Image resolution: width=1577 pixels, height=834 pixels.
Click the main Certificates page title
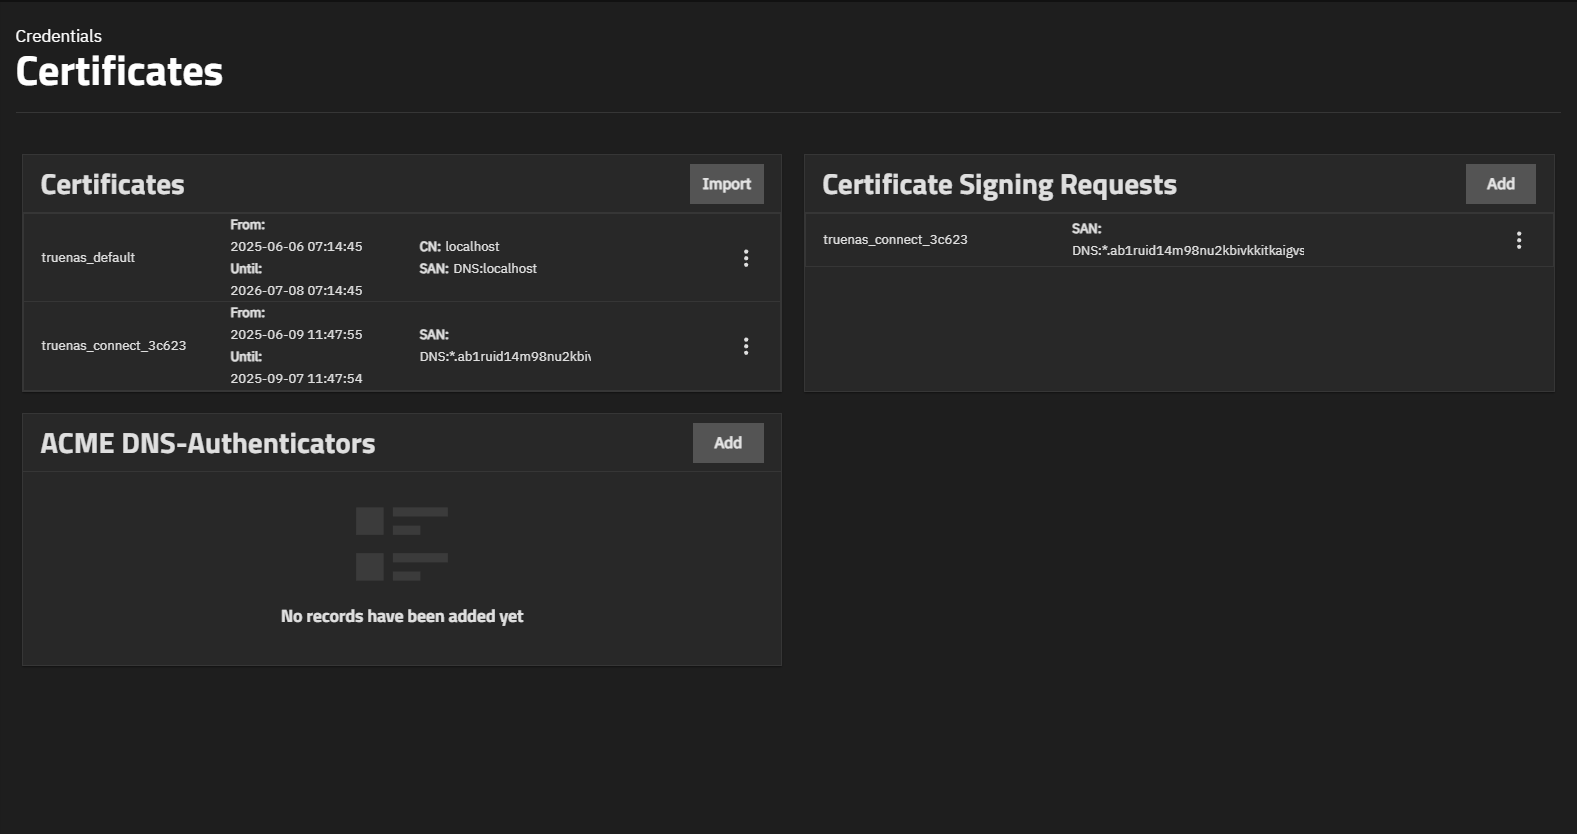[x=119, y=72]
